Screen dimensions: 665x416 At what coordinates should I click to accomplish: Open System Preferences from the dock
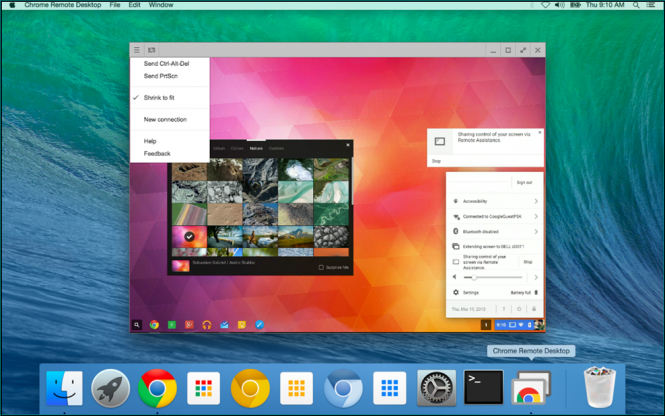[436, 388]
